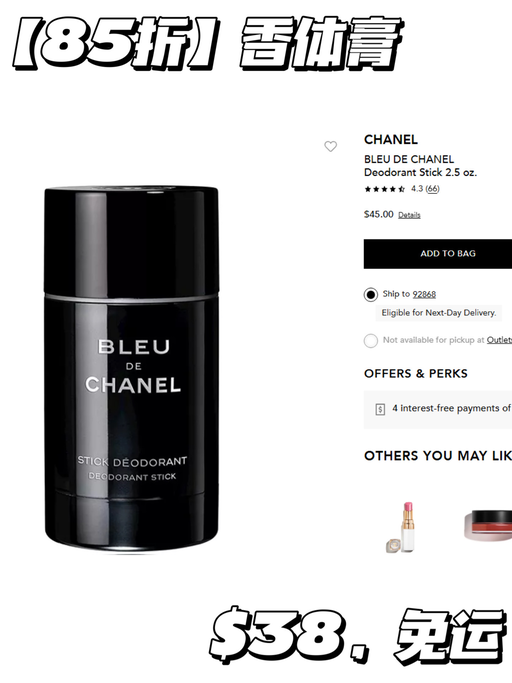The height and width of the screenshot is (683, 512).
Task: Open the pink lipstick recommended product
Action: point(403,527)
